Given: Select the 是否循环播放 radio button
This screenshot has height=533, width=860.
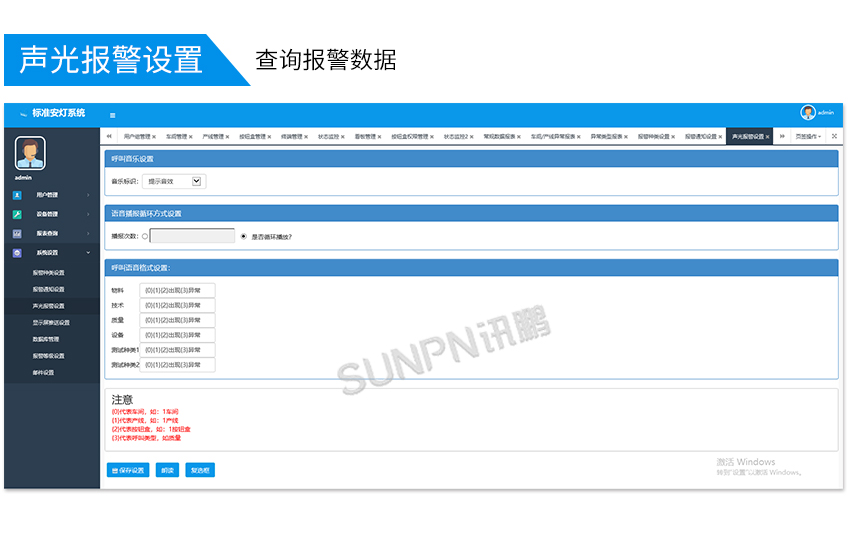Looking at the screenshot, I should (x=244, y=237).
